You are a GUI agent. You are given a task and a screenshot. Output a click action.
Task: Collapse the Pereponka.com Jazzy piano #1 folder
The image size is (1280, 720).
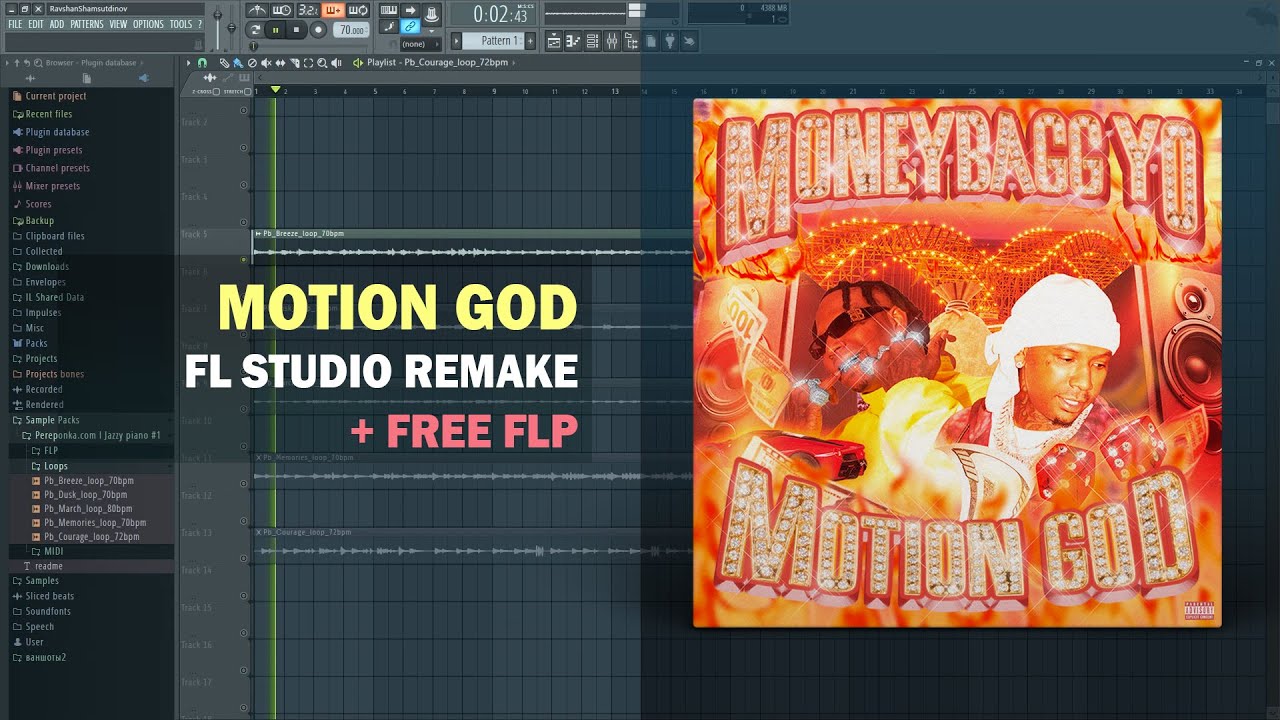pyautogui.click(x=91, y=435)
